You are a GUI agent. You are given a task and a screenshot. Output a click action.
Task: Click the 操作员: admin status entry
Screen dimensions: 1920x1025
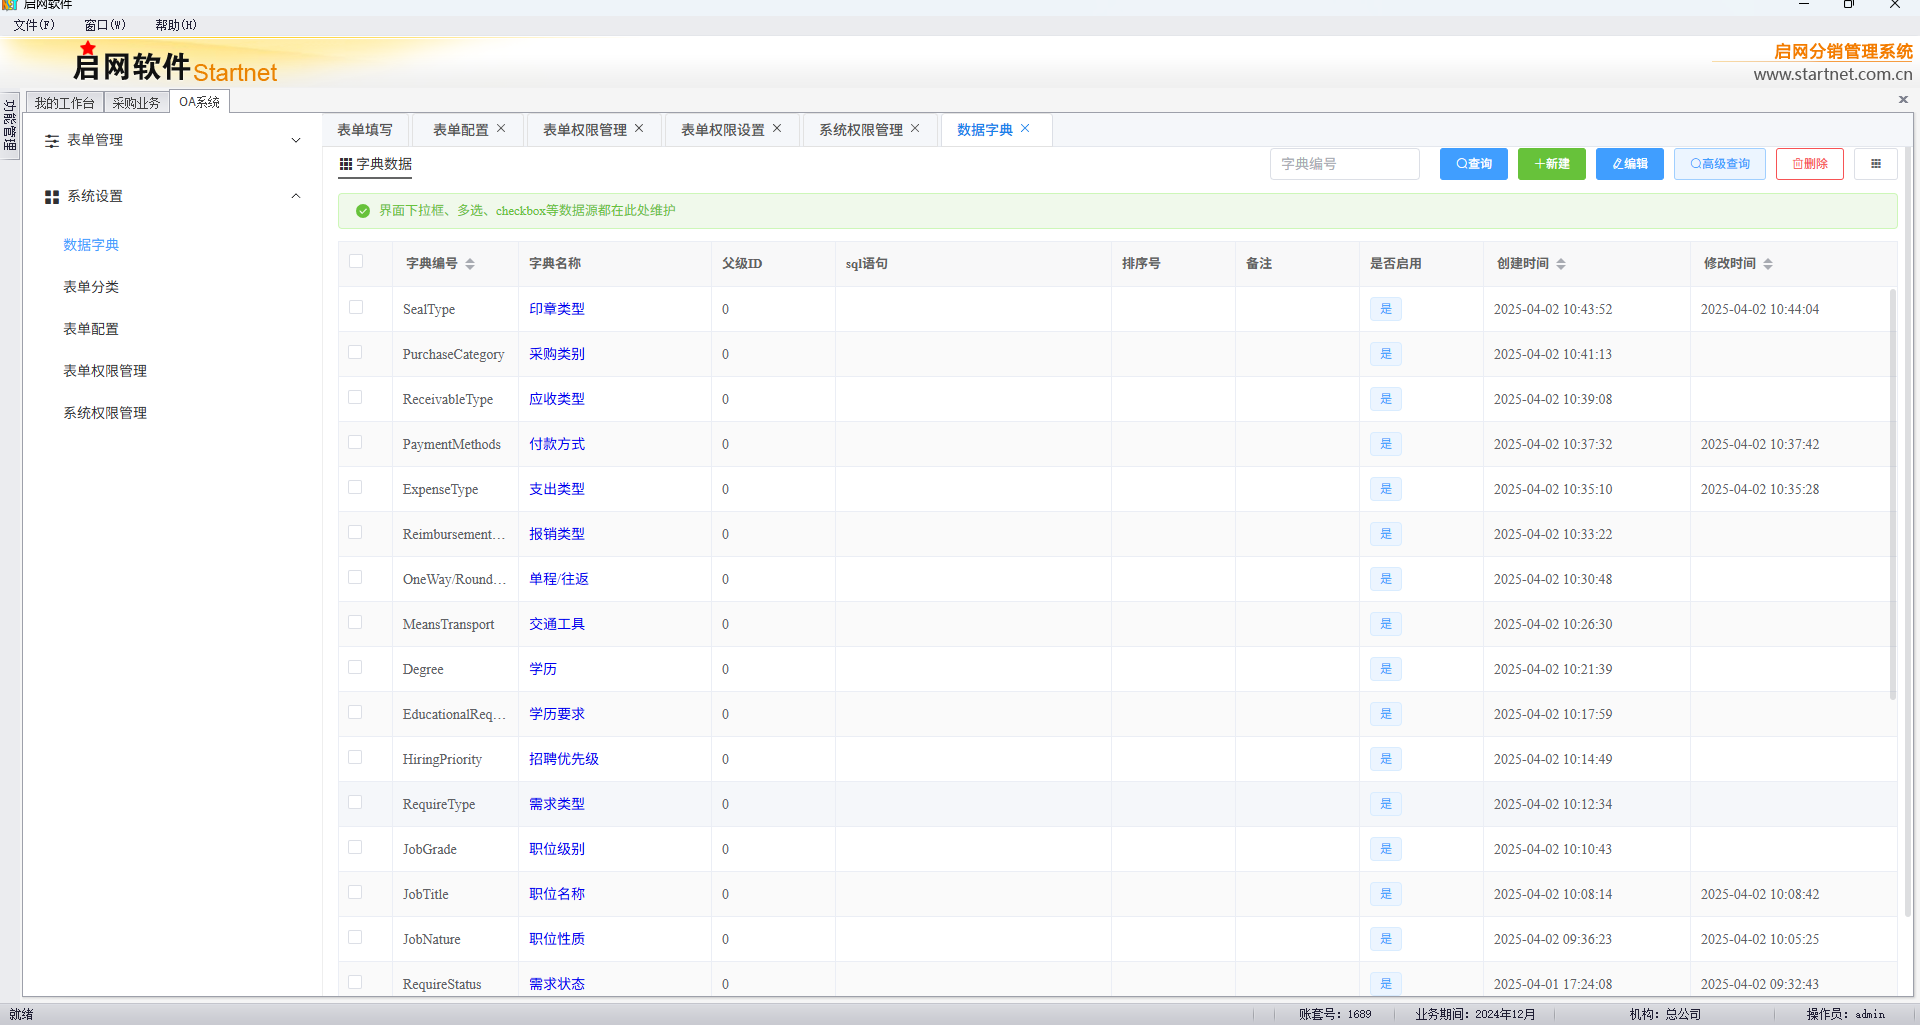tap(1845, 1014)
